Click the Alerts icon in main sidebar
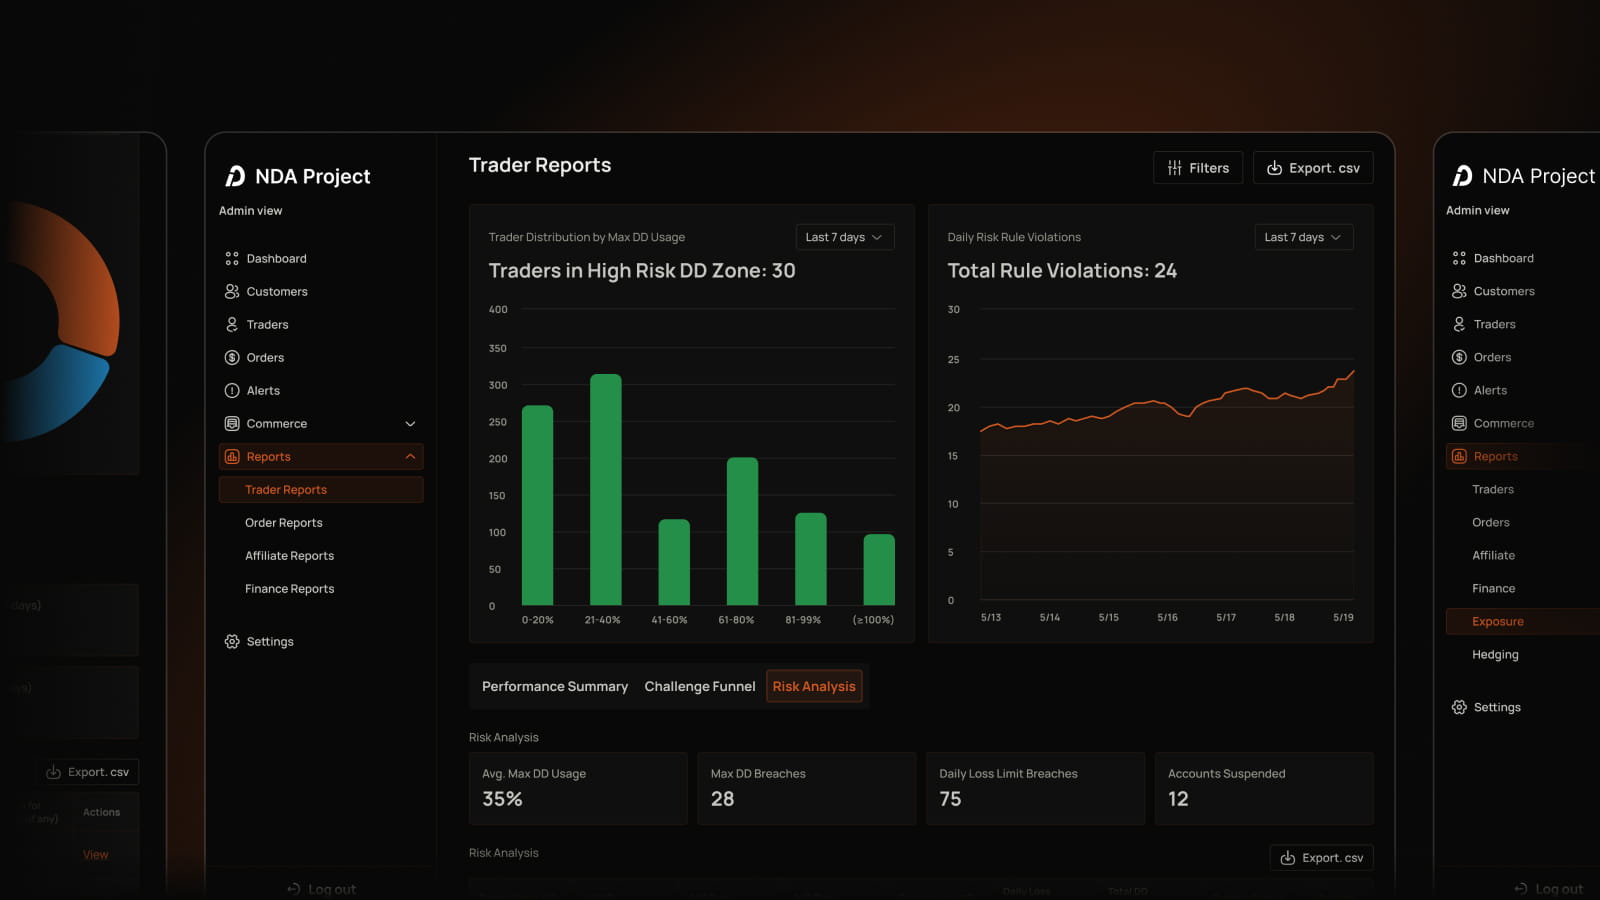The image size is (1600, 900). point(232,390)
